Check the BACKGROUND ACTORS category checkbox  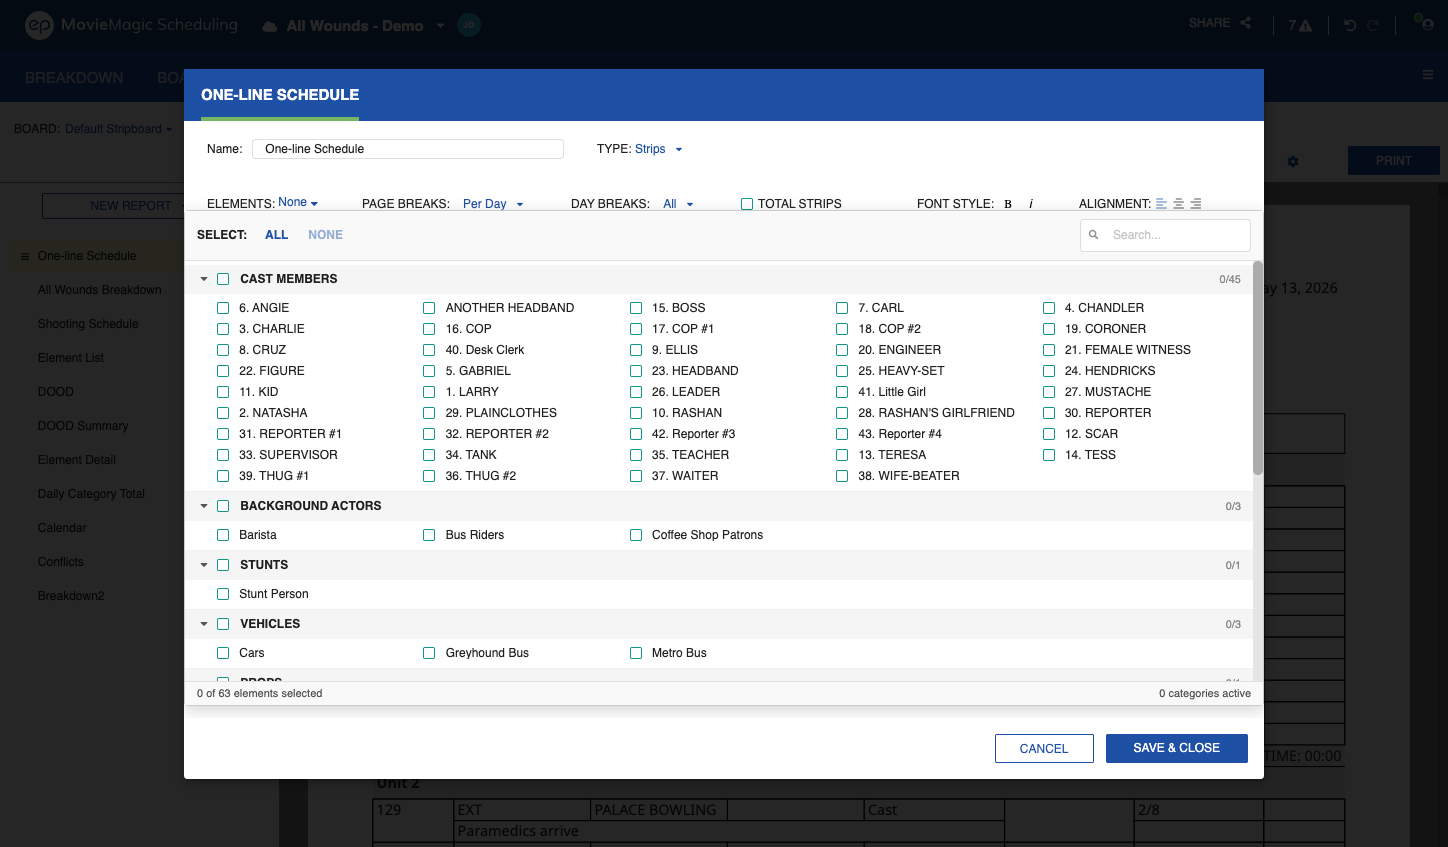click(x=223, y=506)
